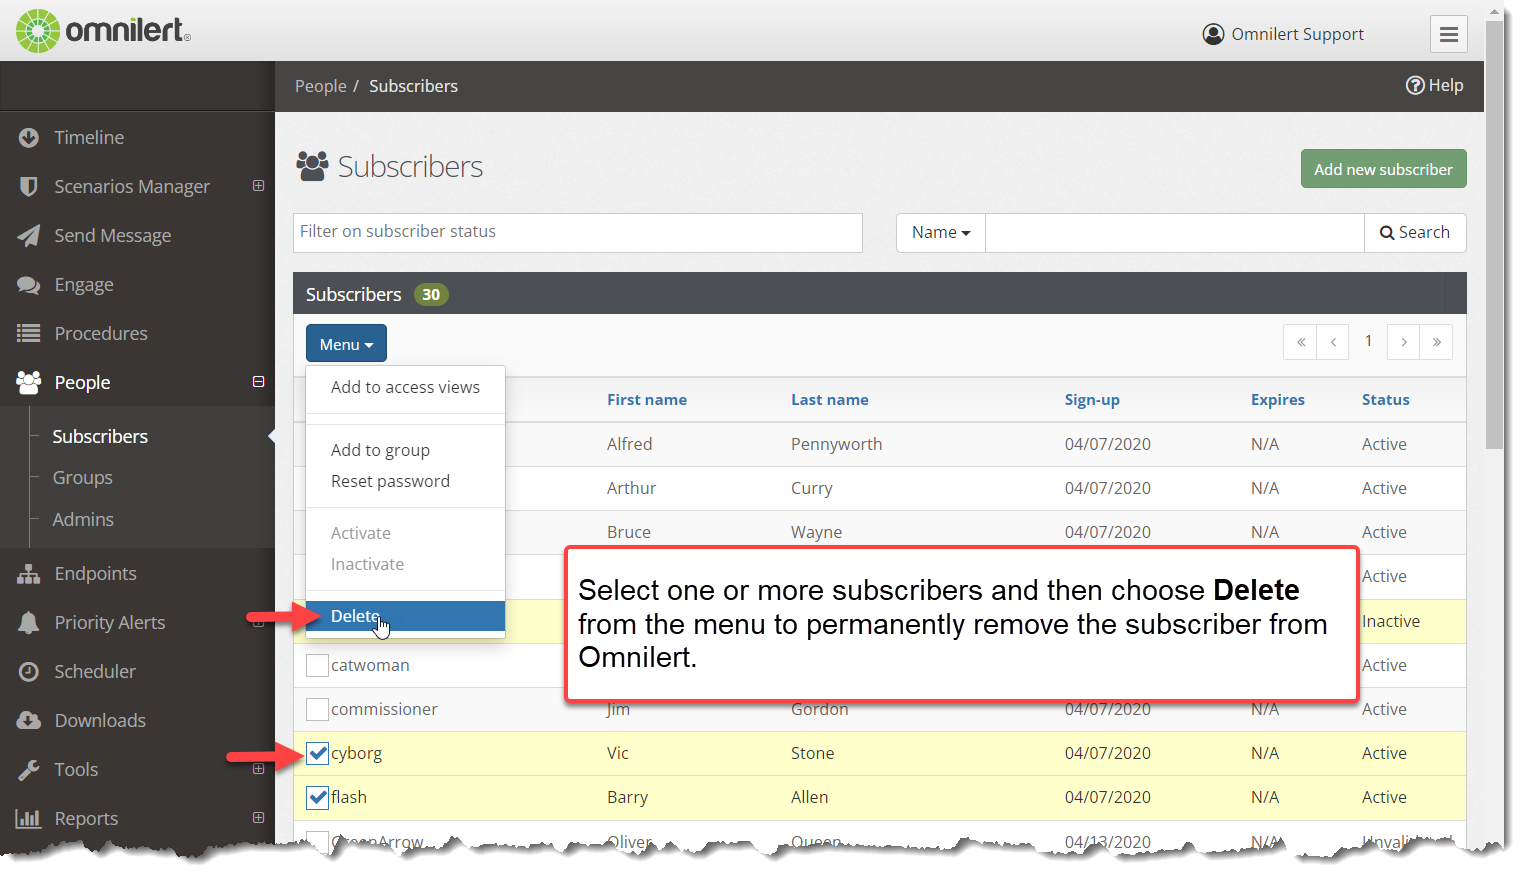Select Inactivate menu entry
Screen dimensions: 1520x881
[405, 564]
